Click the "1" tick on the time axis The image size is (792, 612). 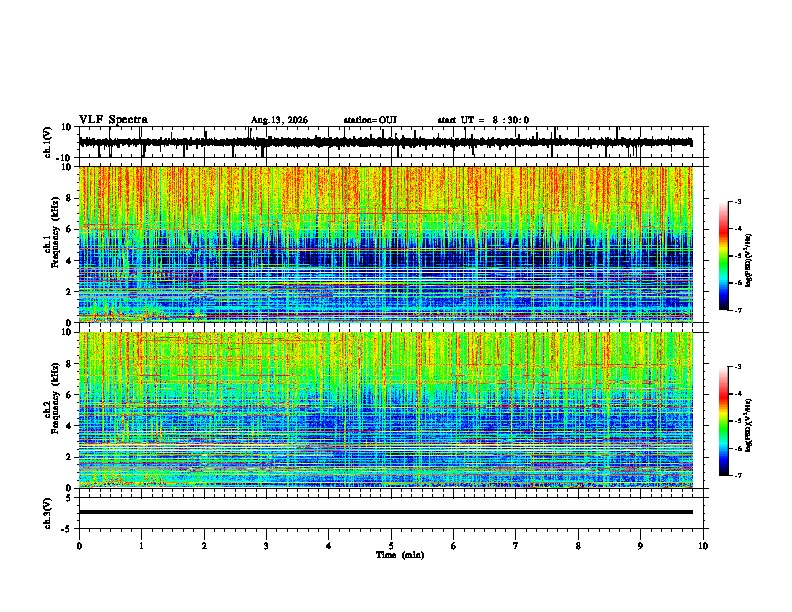pyautogui.click(x=141, y=546)
